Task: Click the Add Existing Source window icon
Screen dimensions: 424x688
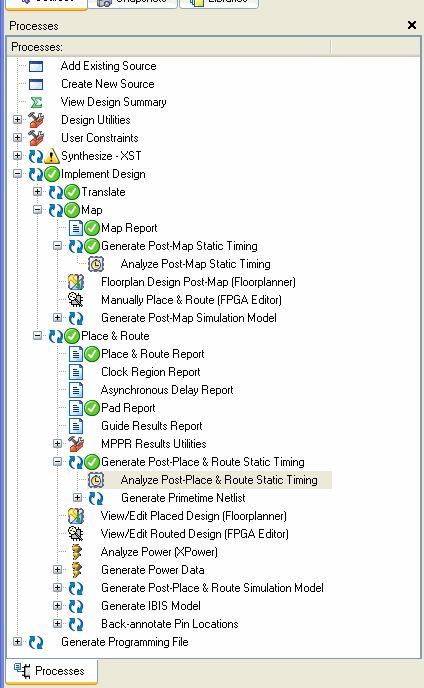Action: 36,66
